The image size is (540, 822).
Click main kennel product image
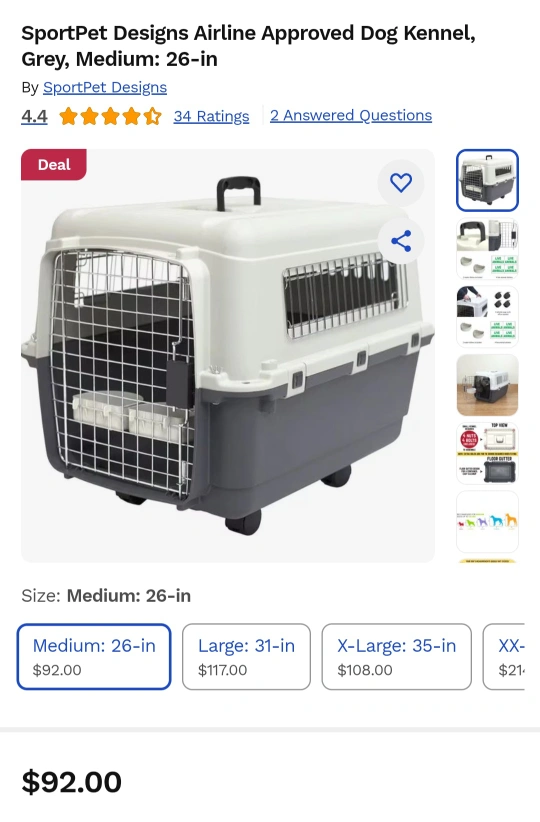(228, 355)
